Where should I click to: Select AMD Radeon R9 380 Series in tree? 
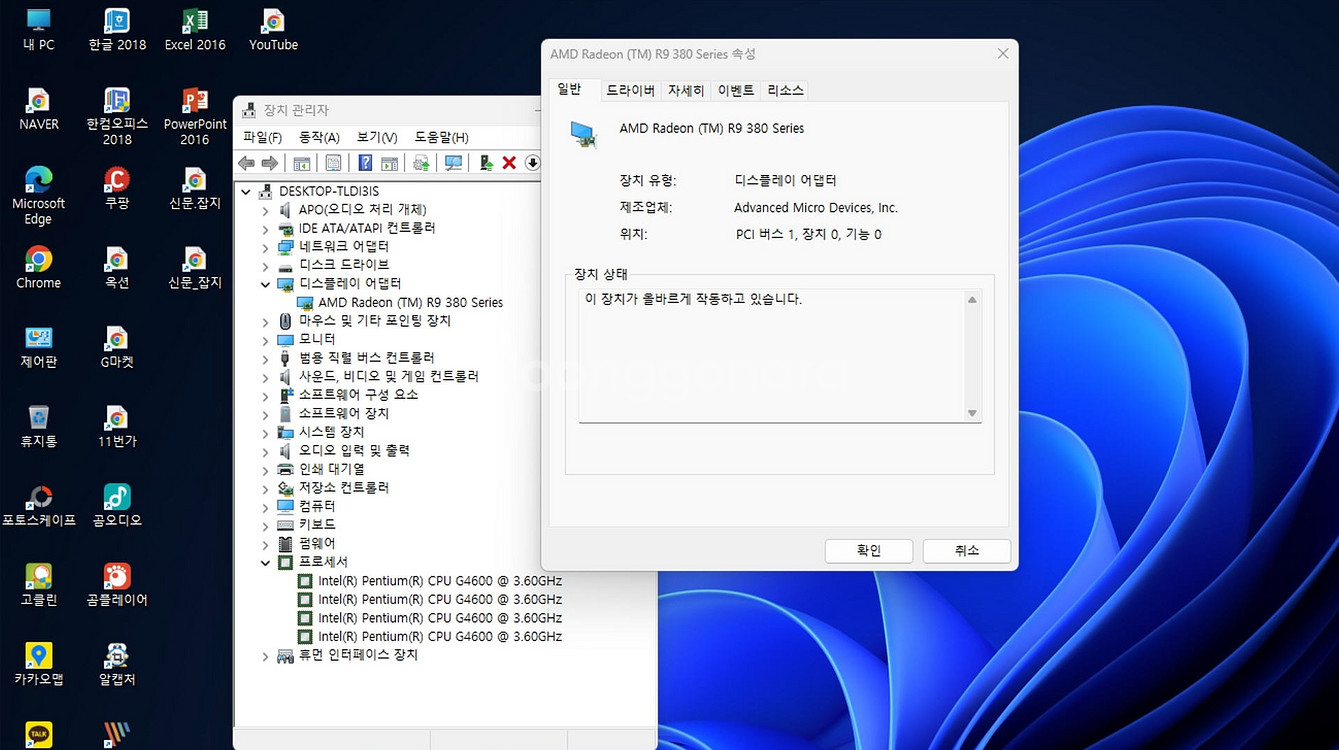[x=410, y=302]
